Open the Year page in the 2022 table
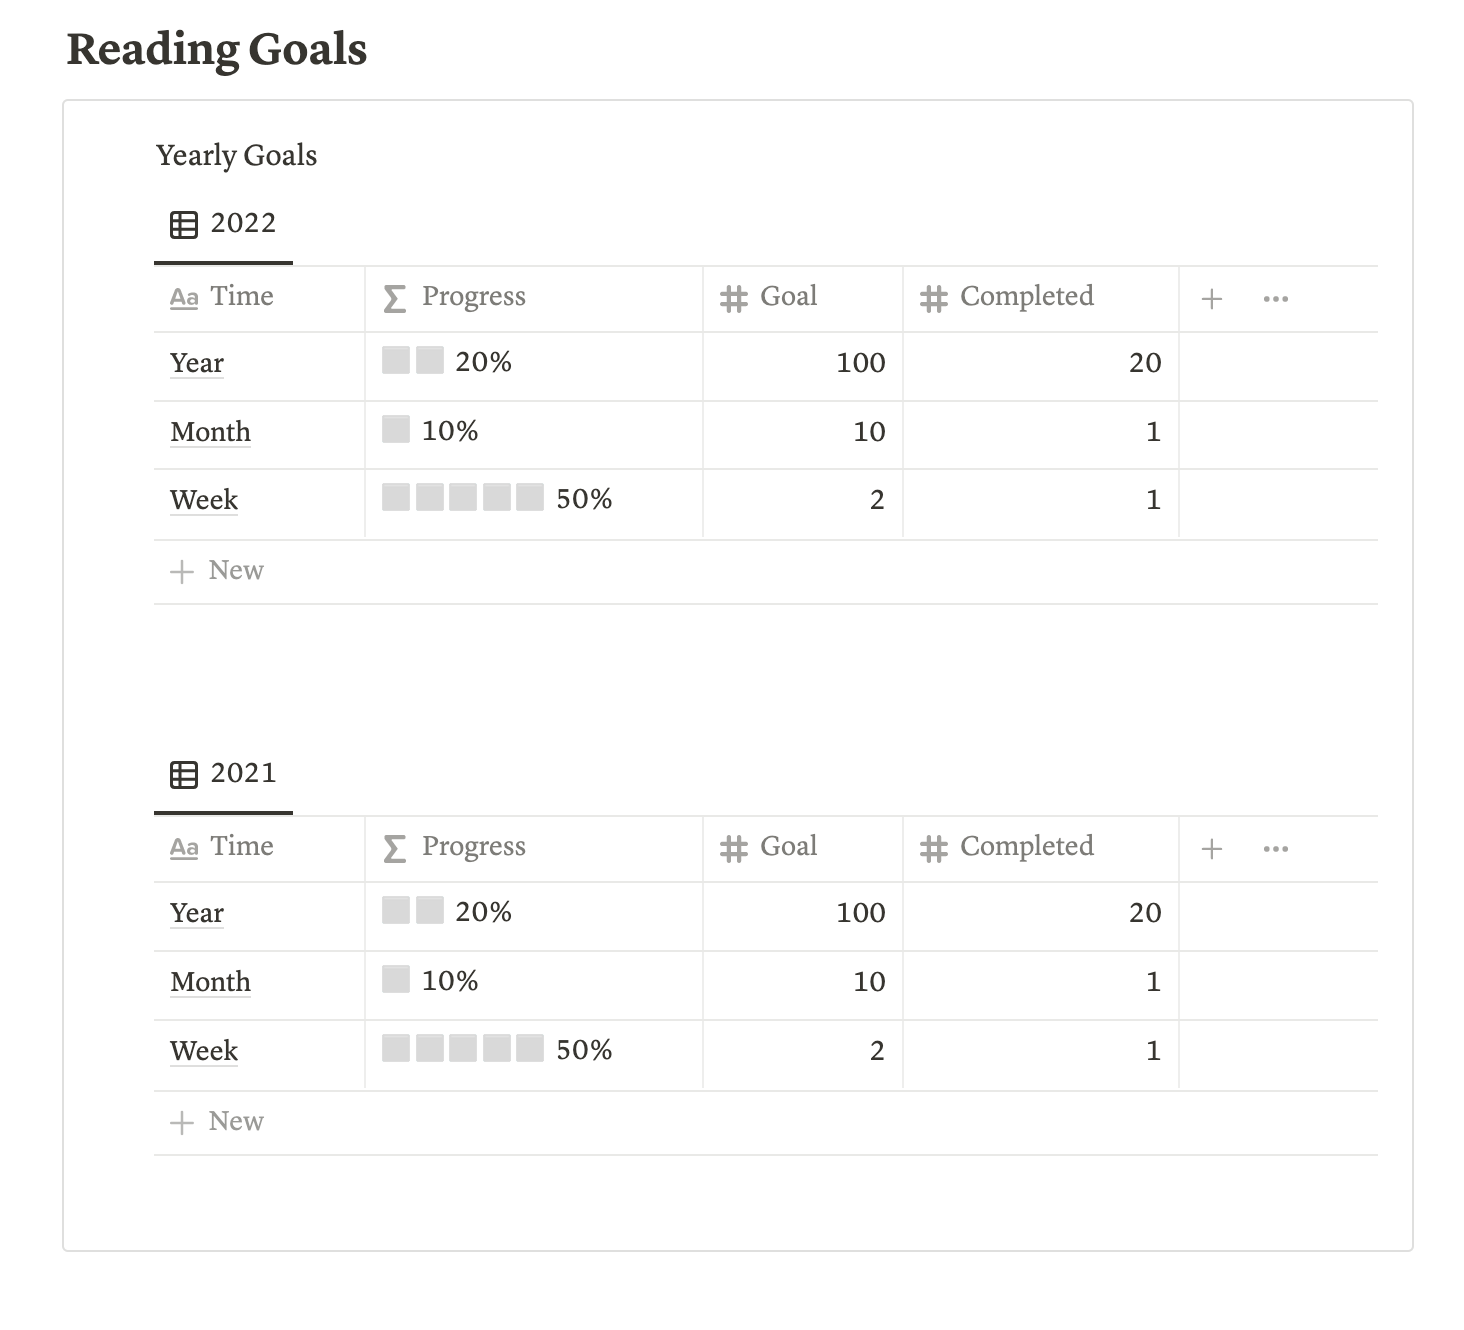The height and width of the screenshot is (1330, 1464). pyautogui.click(x=197, y=364)
